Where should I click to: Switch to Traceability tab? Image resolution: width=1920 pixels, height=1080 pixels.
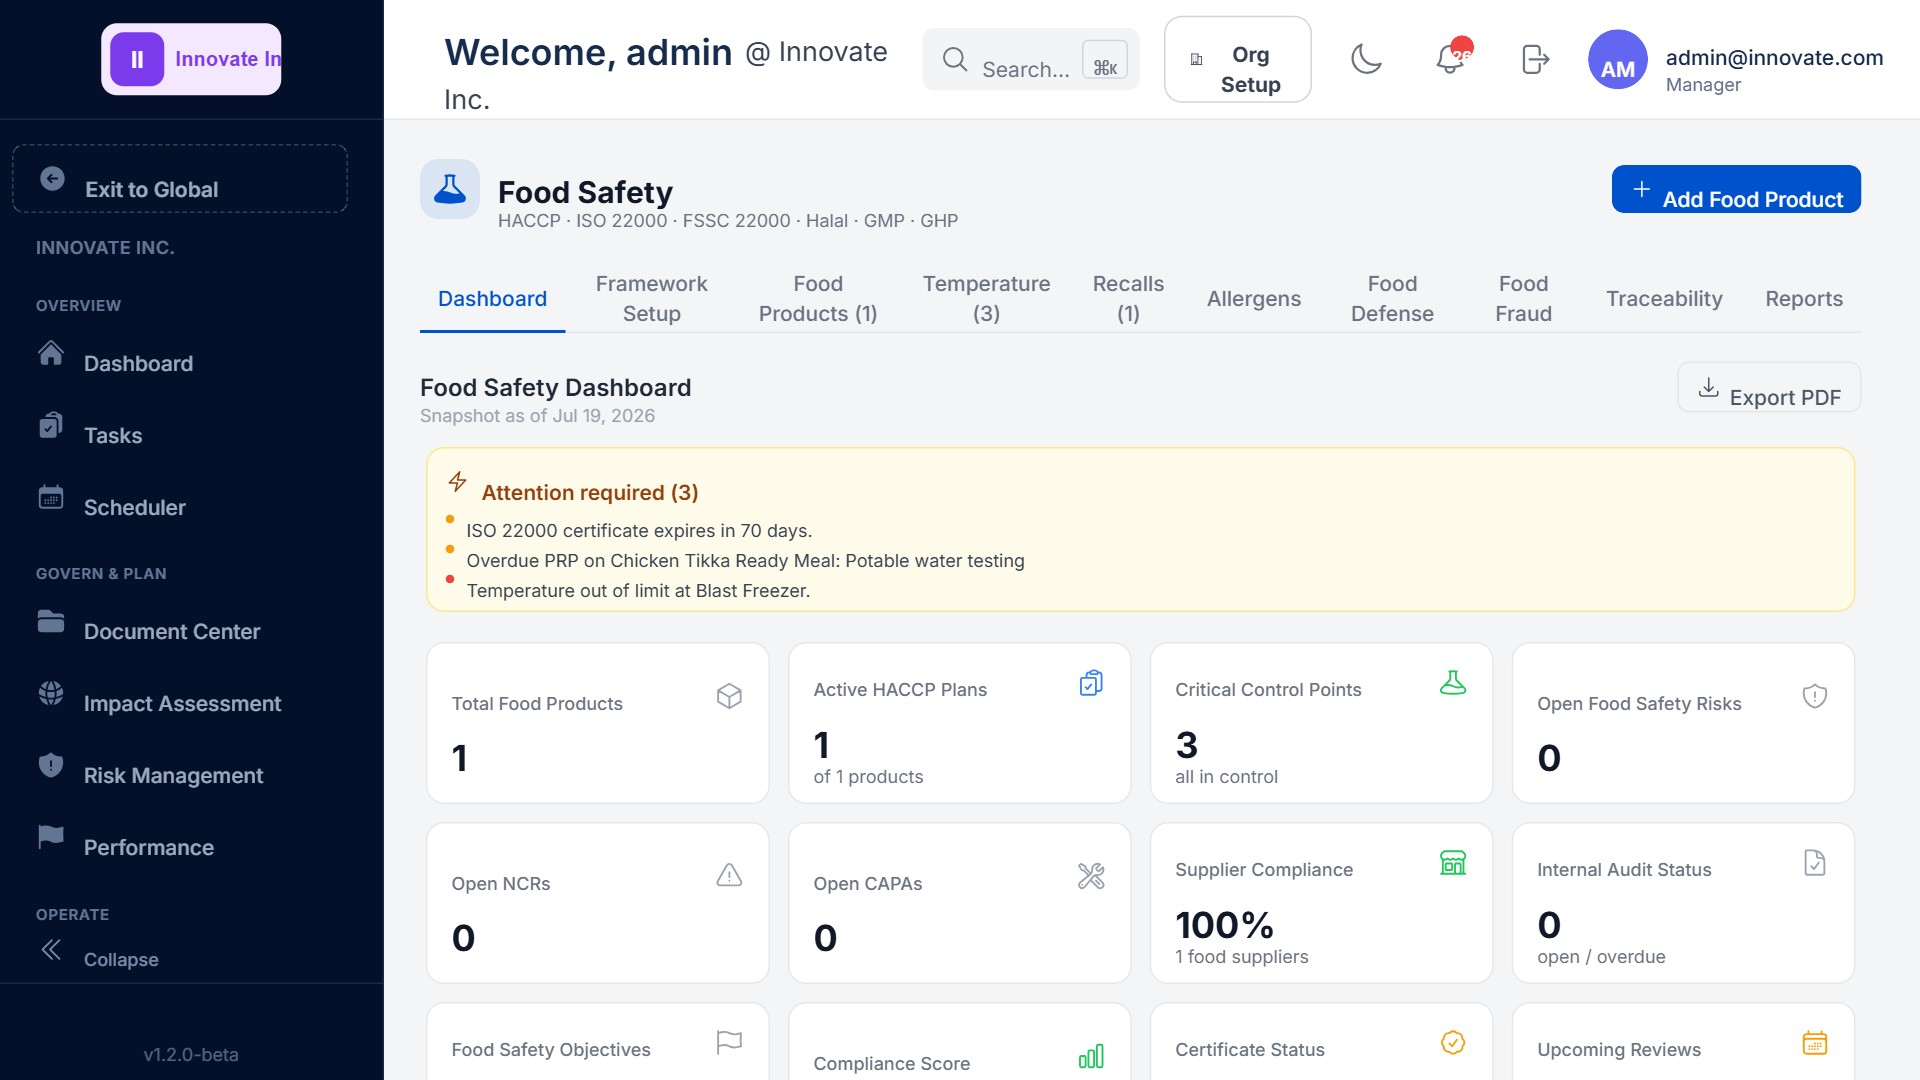point(1664,299)
